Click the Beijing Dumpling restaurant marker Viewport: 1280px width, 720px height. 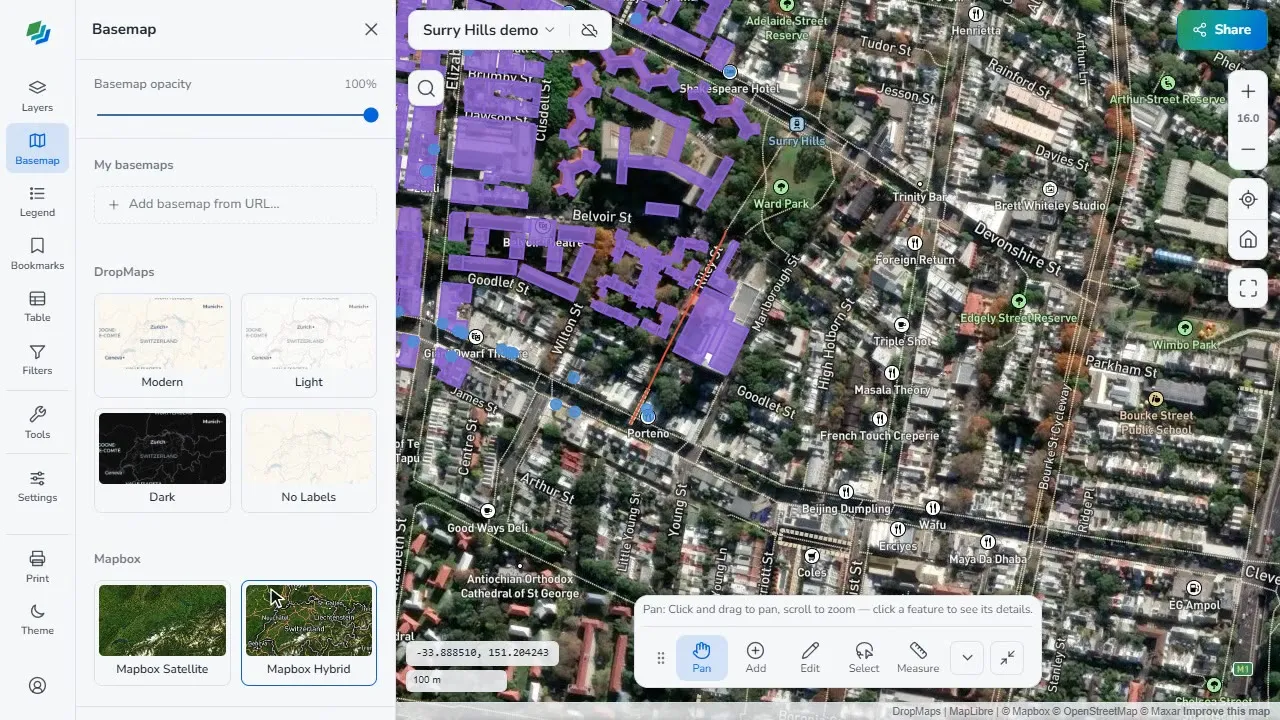coord(846,491)
